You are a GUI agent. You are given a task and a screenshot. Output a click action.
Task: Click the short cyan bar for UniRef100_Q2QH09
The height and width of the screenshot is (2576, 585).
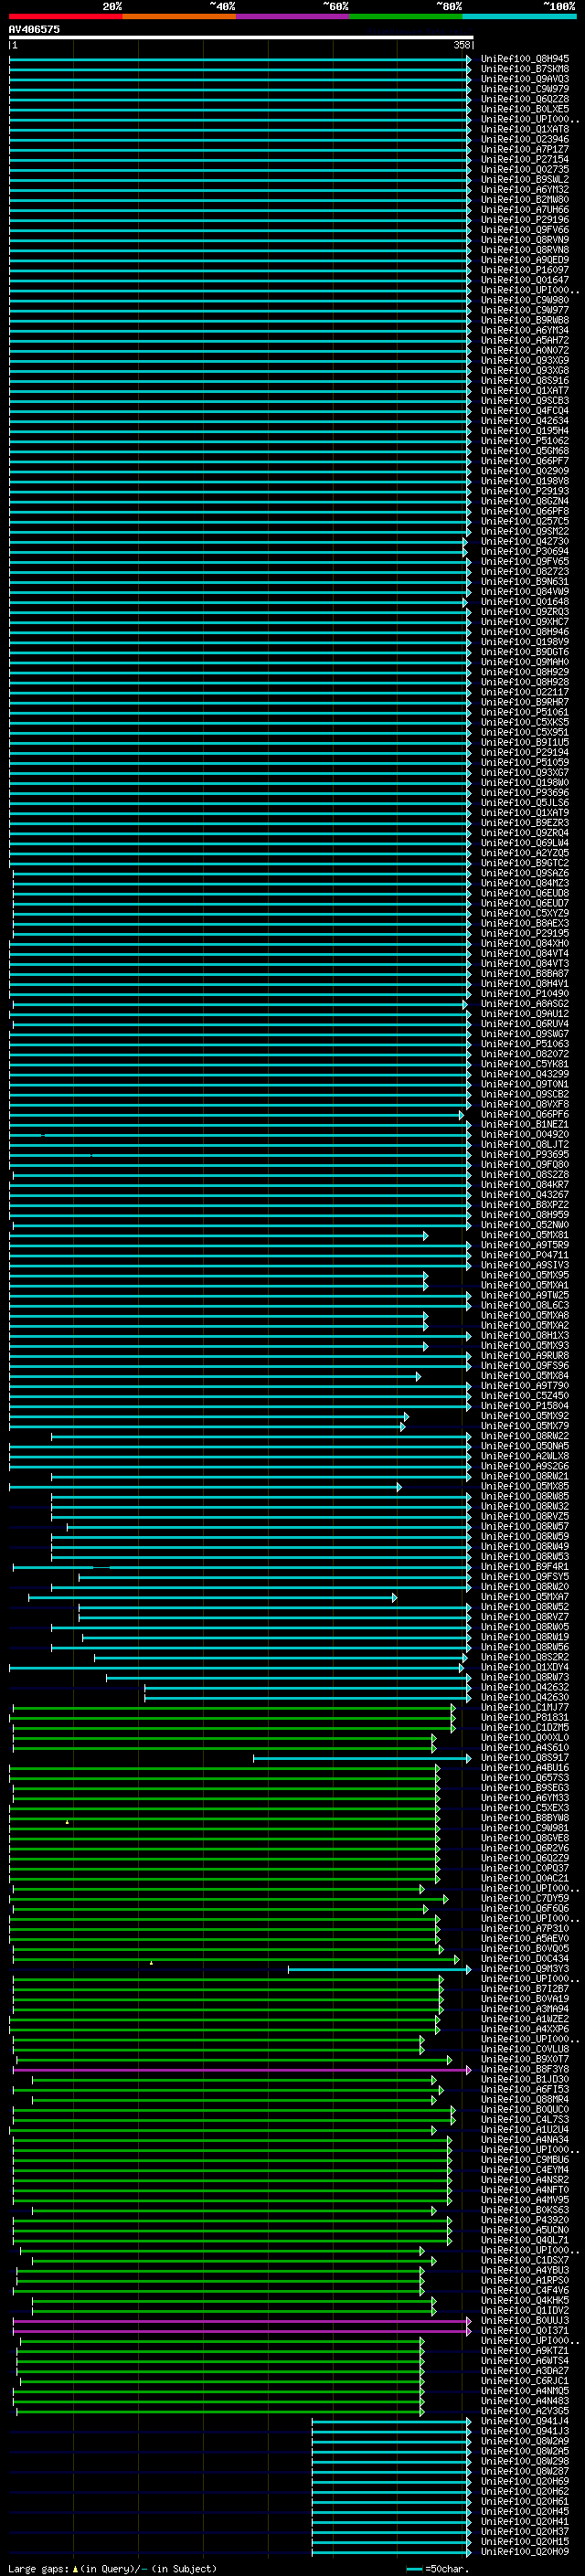(x=391, y=2552)
